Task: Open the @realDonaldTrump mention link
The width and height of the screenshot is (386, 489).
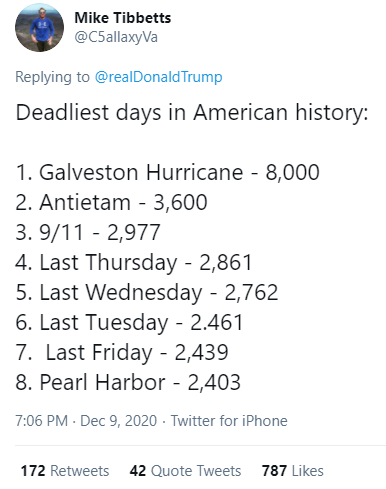Action: 159,77
